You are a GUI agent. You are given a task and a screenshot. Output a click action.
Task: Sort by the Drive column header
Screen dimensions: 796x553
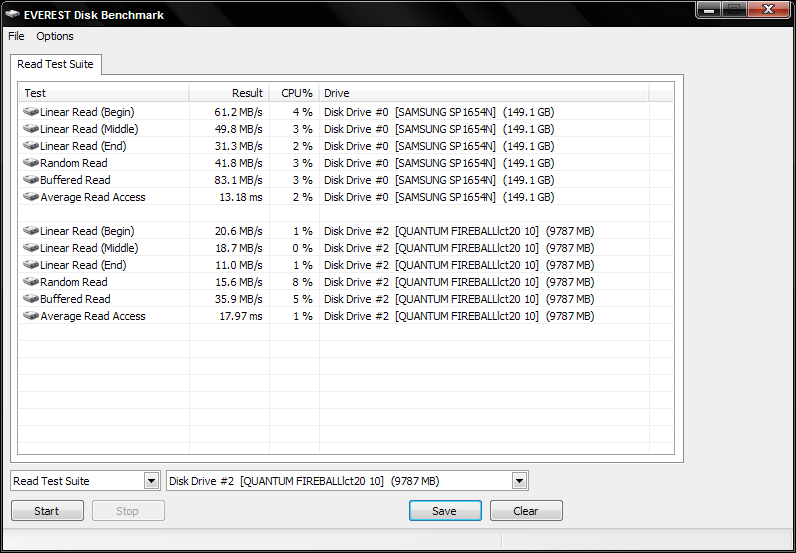click(484, 93)
